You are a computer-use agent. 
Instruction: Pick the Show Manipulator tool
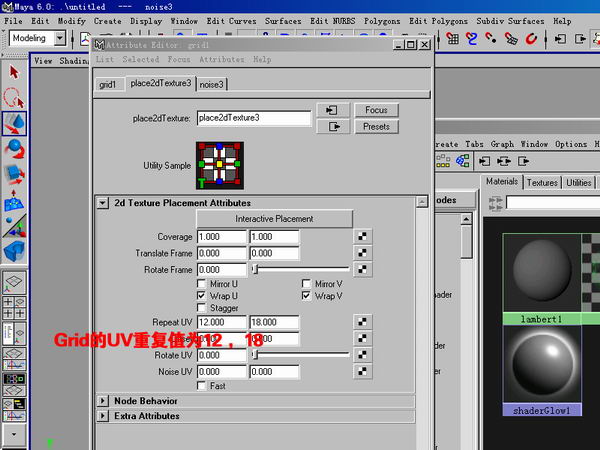(x=14, y=227)
